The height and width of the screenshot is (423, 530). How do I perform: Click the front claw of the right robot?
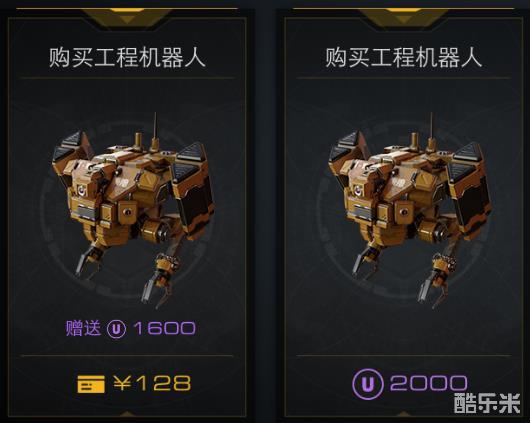click(433, 281)
